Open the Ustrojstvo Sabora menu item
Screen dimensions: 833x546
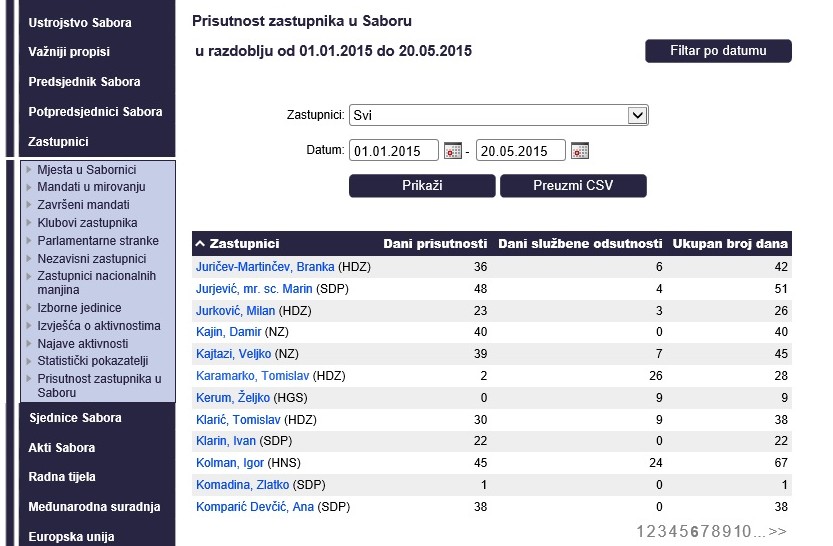tap(80, 23)
